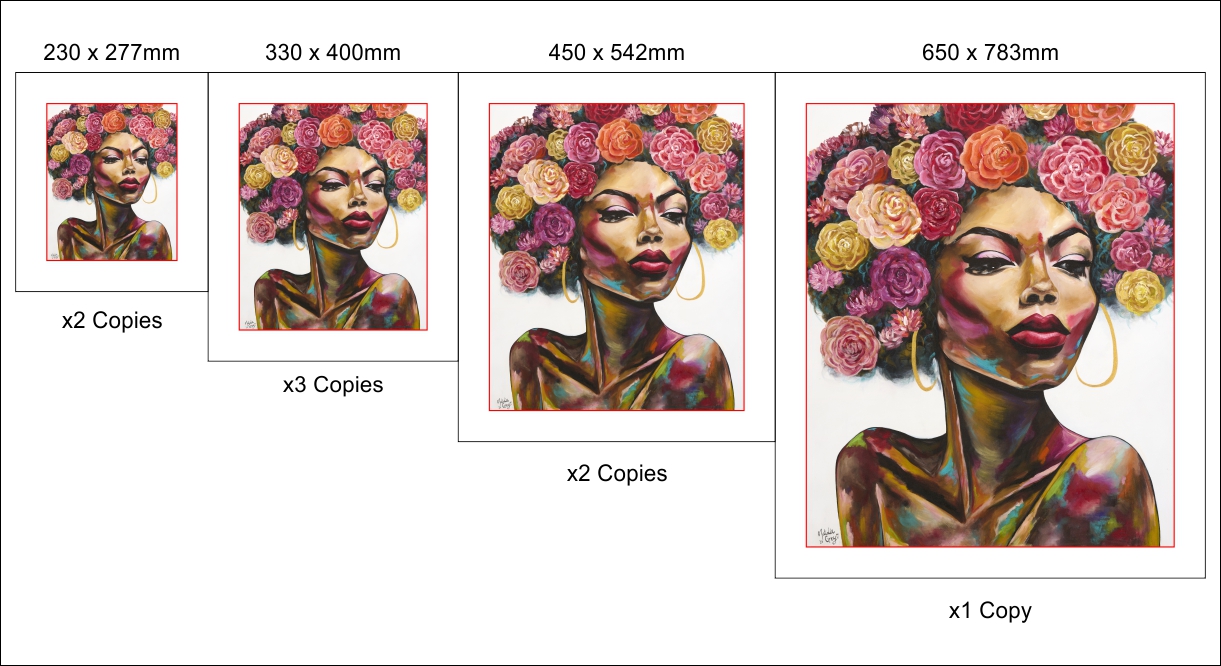Click the artist signature on the 450 x 542mm print
The image size is (1221, 666).
point(502,400)
